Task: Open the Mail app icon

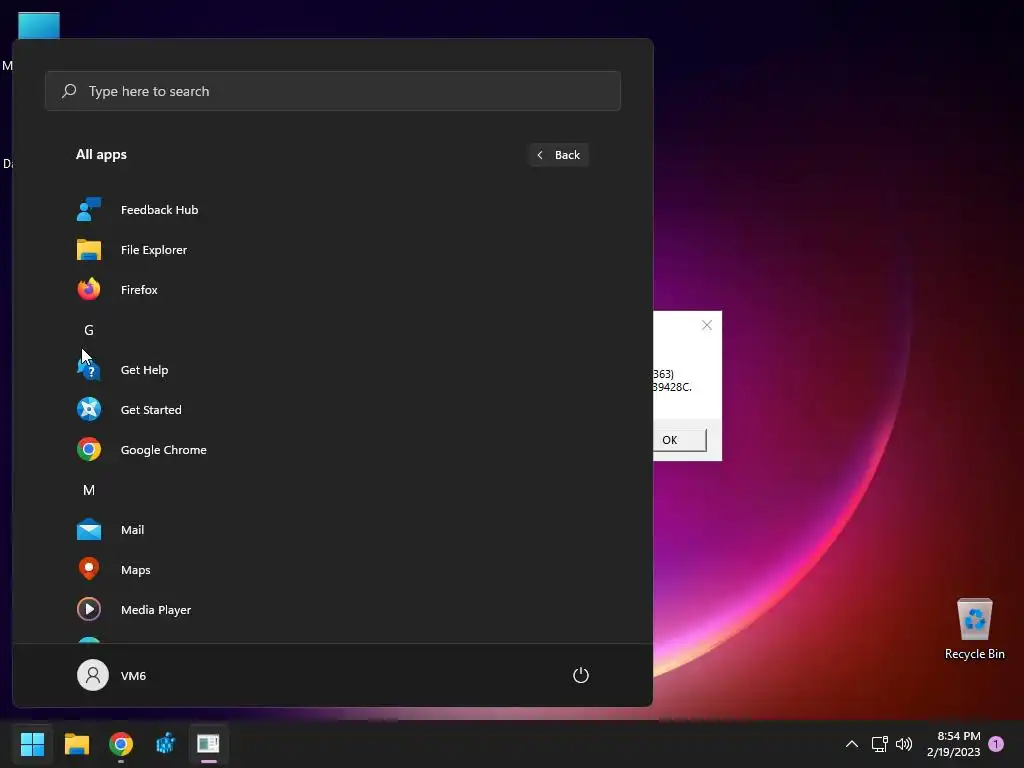Action: pos(89,530)
